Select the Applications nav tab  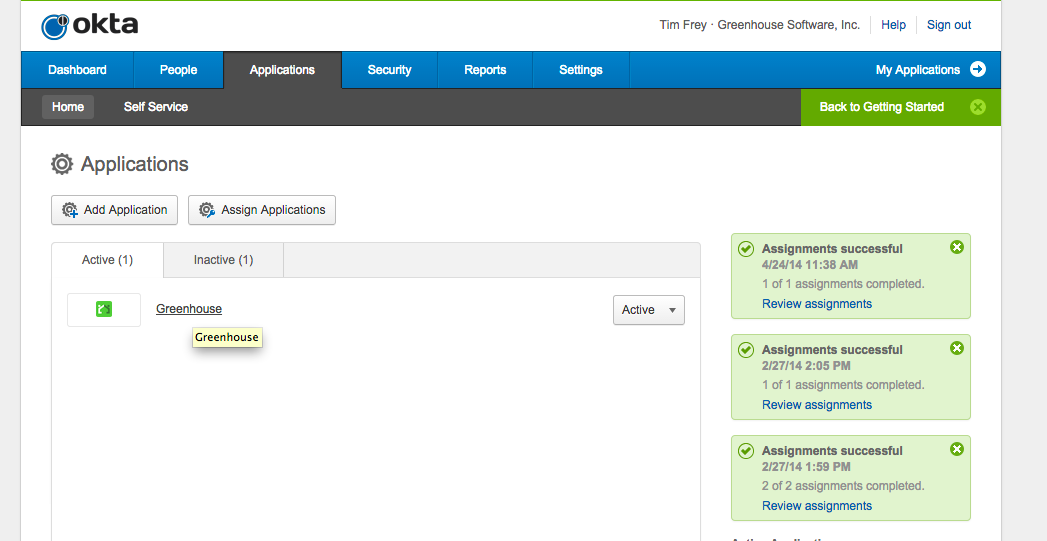pyautogui.click(x=282, y=69)
